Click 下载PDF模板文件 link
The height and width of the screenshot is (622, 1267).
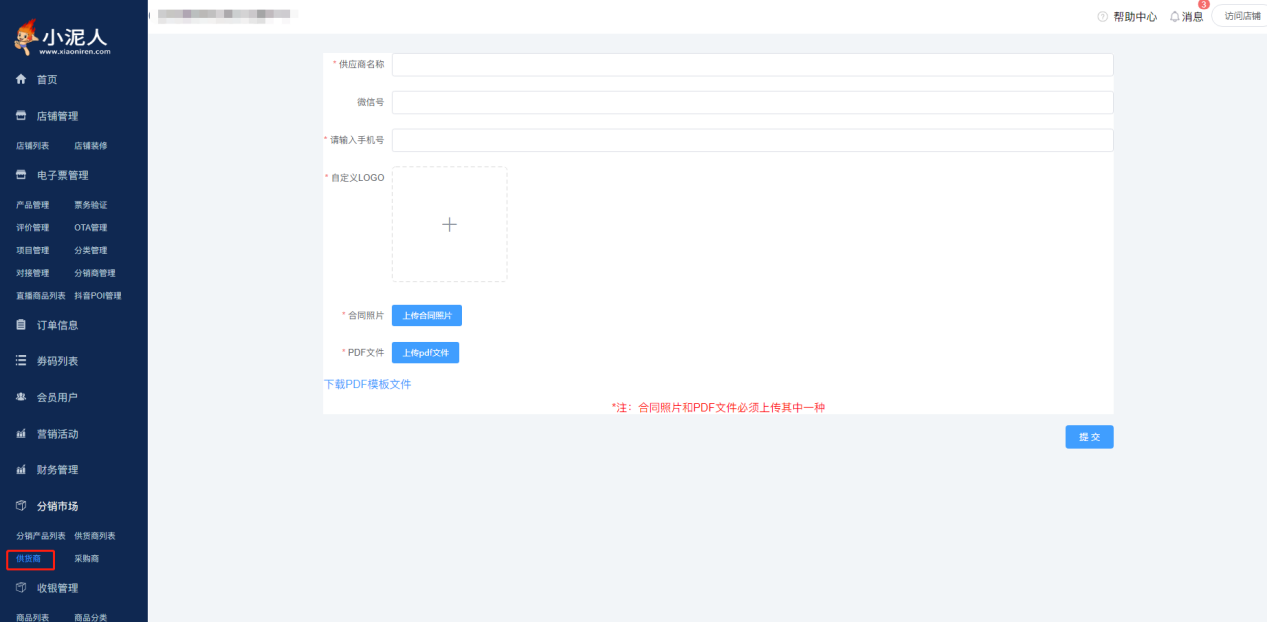[367, 384]
